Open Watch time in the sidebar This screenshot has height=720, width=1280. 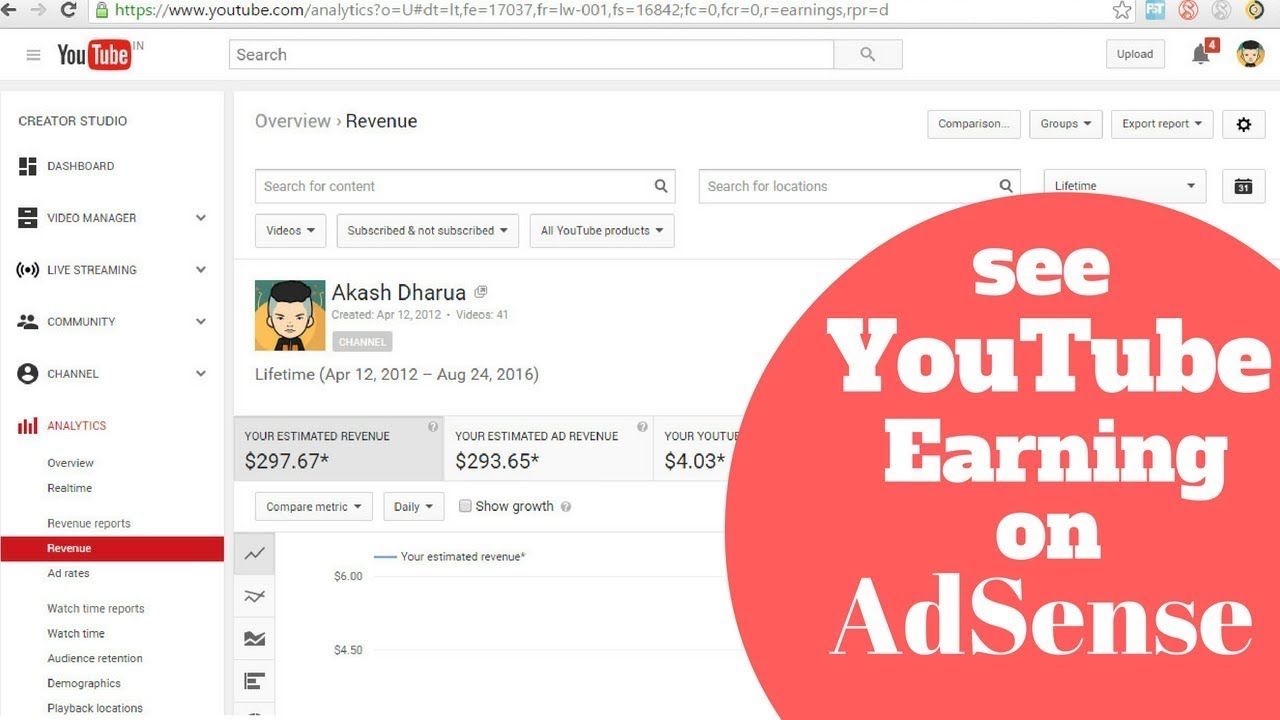(76, 633)
